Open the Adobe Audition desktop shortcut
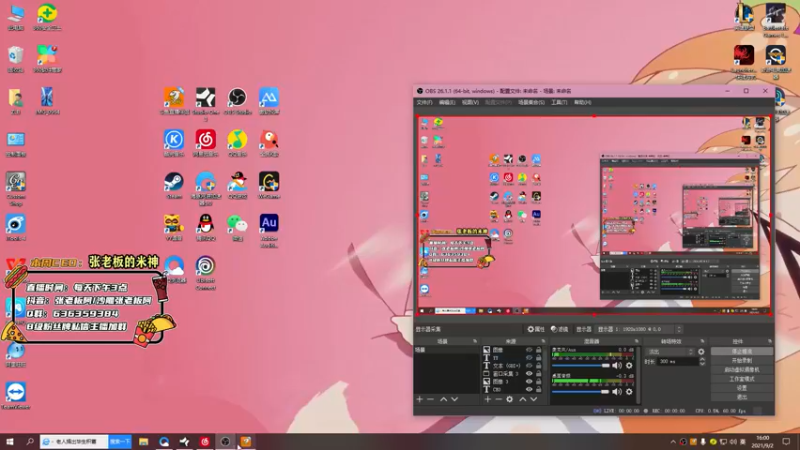 pos(269,231)
